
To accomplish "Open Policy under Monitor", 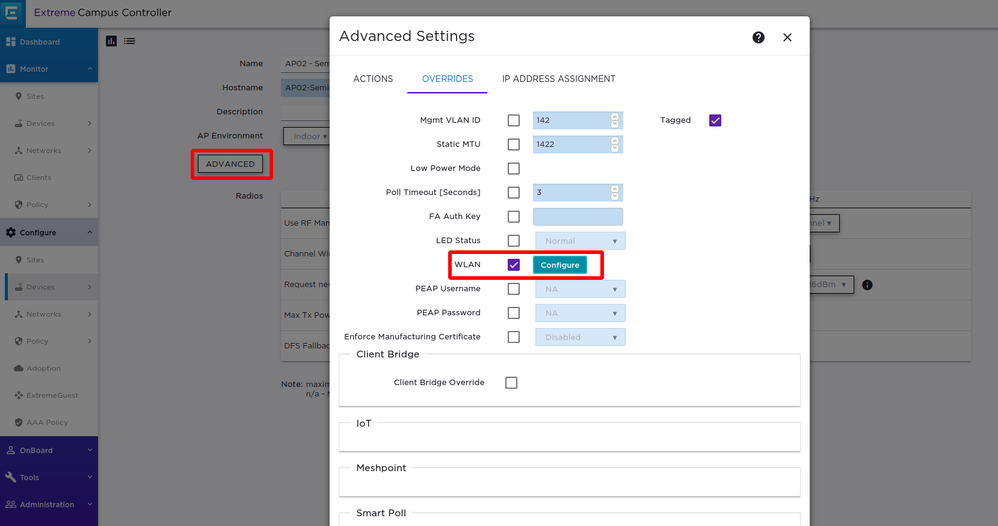I will pos(49,204).
